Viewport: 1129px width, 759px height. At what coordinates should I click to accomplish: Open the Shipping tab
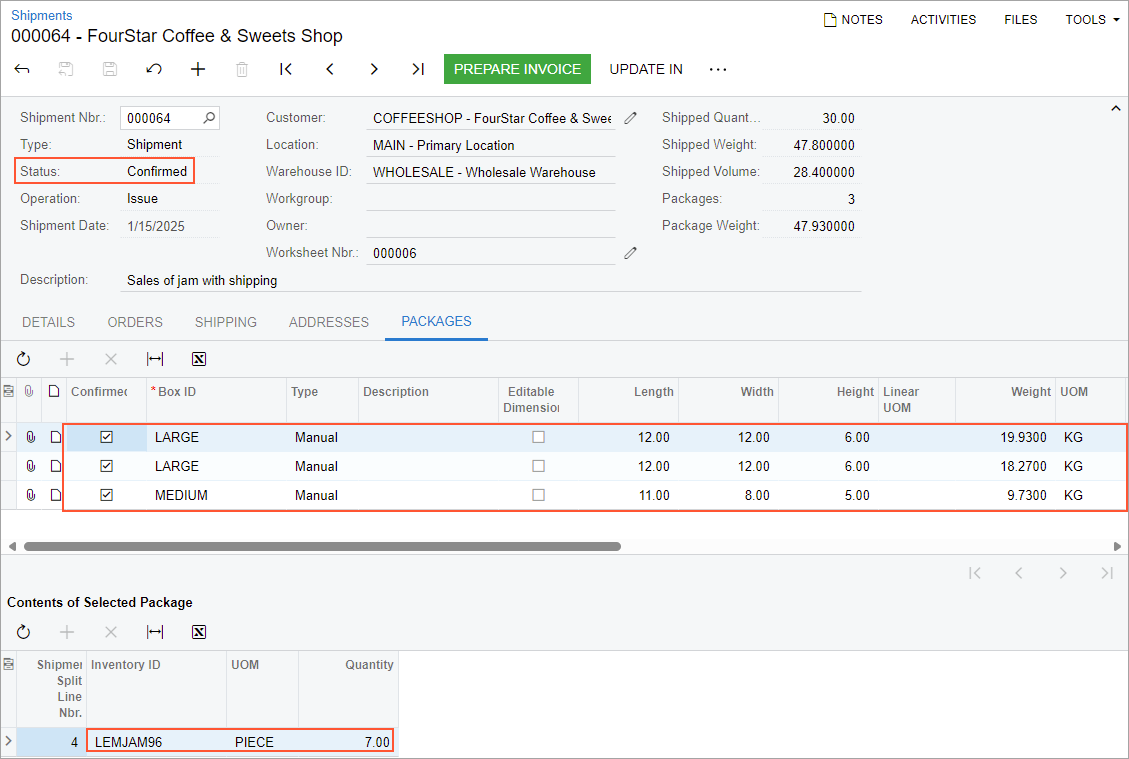(x=225, y=322)
